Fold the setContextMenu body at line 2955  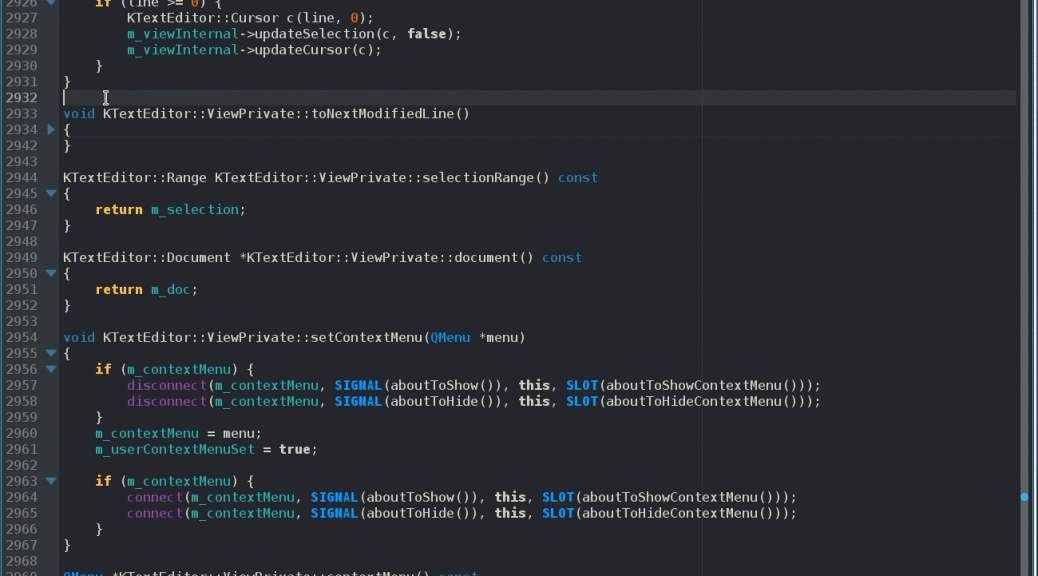click(x=51, y=354)
